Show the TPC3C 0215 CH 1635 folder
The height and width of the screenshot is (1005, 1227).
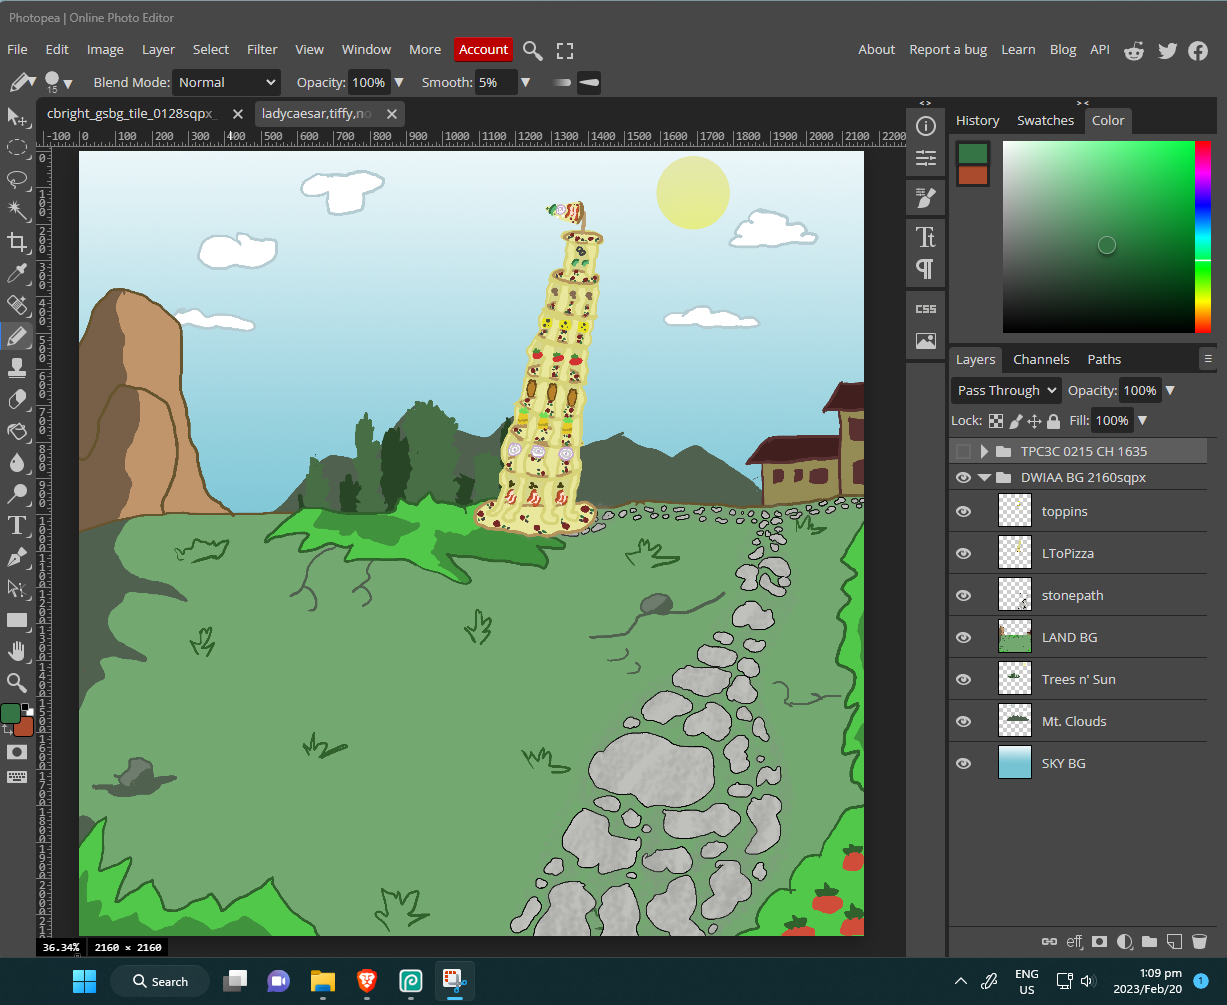[x=963, y=451]
